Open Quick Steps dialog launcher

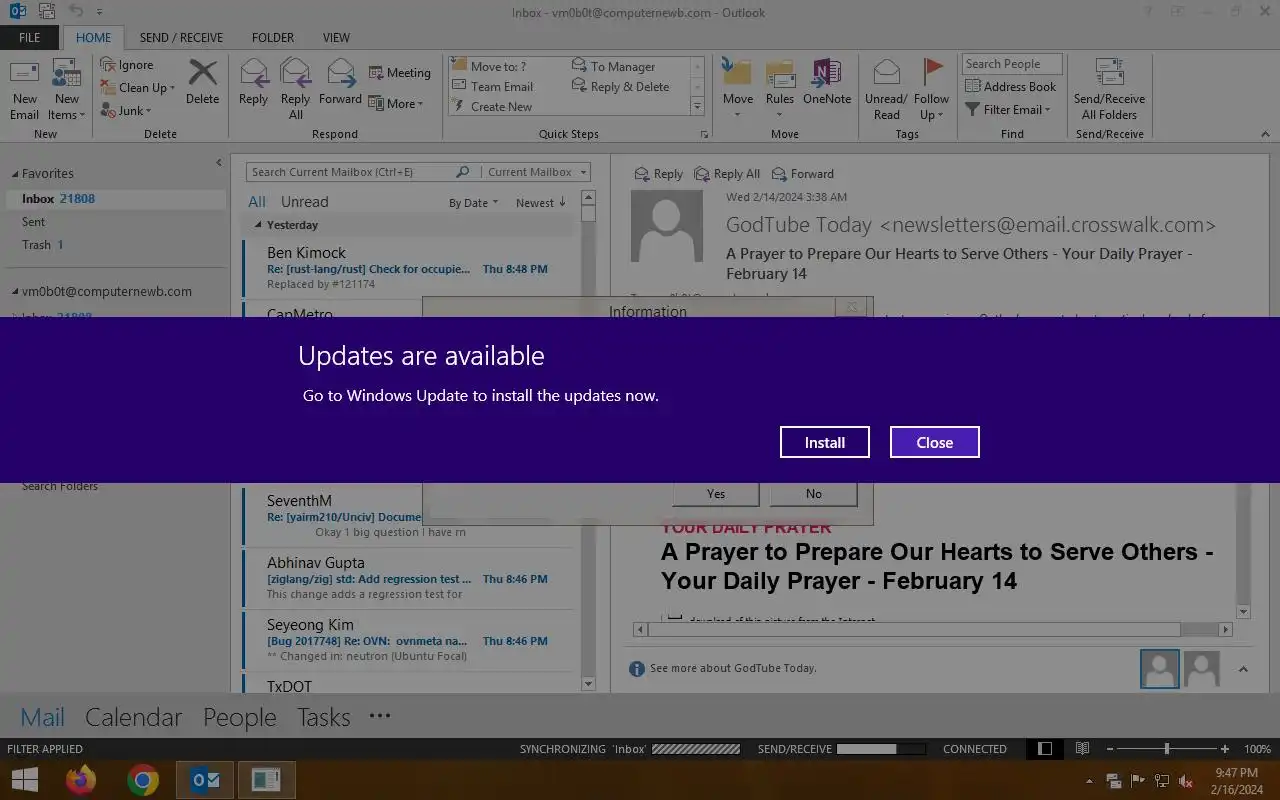click(704, 134)
